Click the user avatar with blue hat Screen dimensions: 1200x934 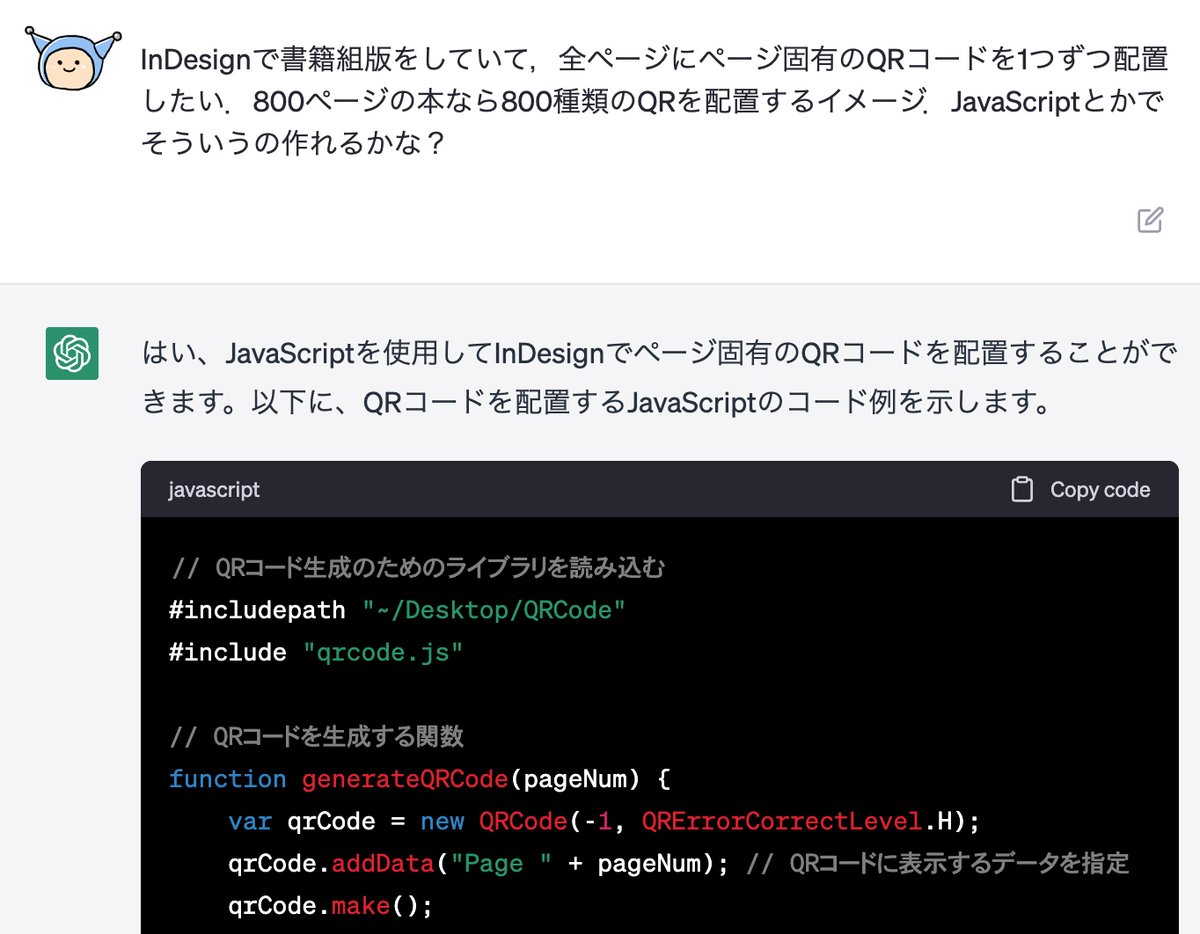72,58
